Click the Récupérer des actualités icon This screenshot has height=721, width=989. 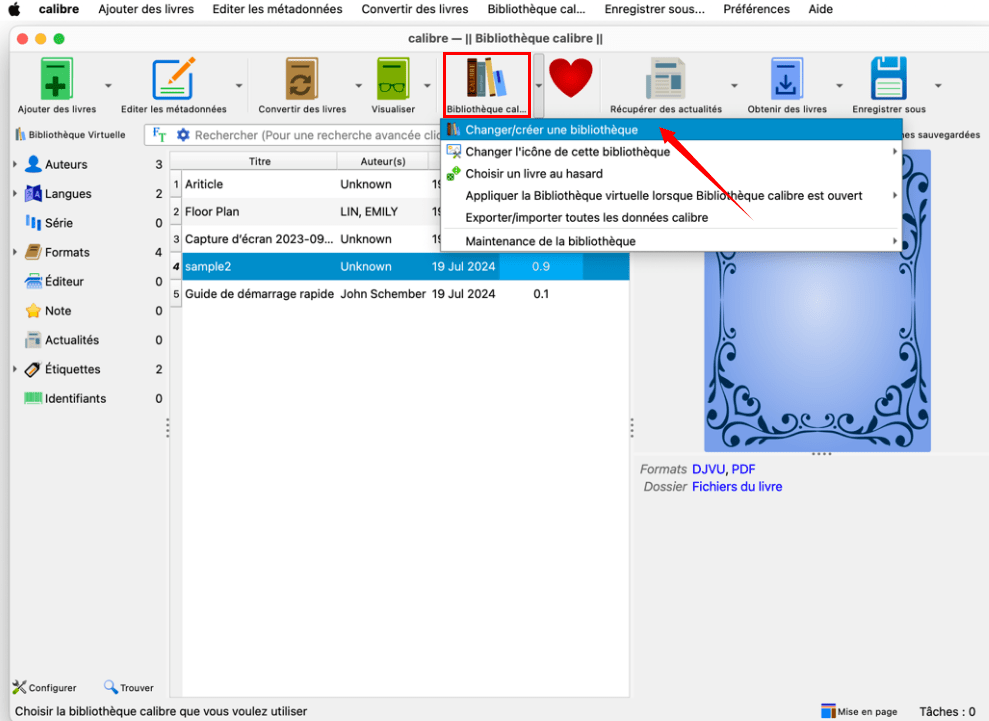pos(665,78)
